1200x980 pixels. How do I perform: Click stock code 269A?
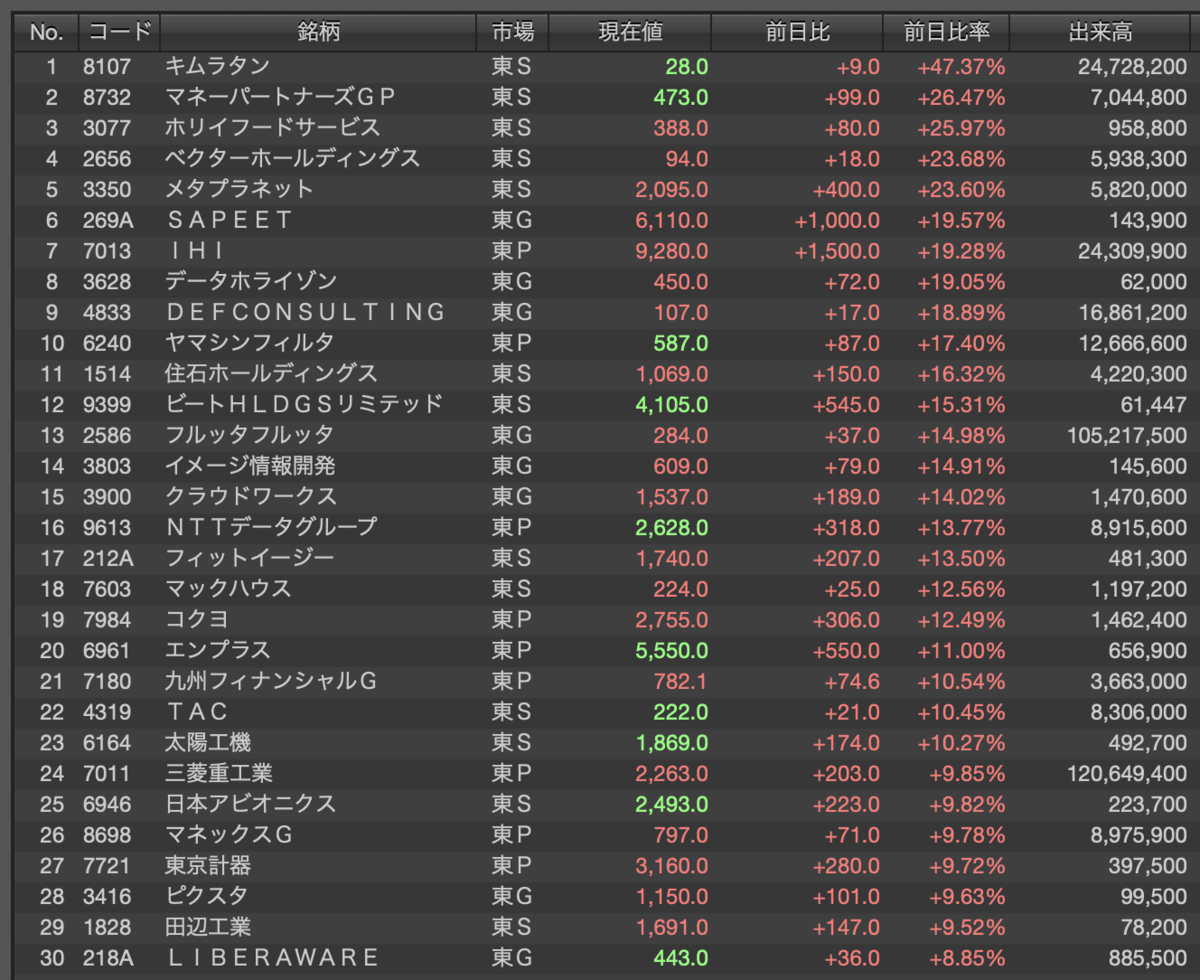point(108,220)
